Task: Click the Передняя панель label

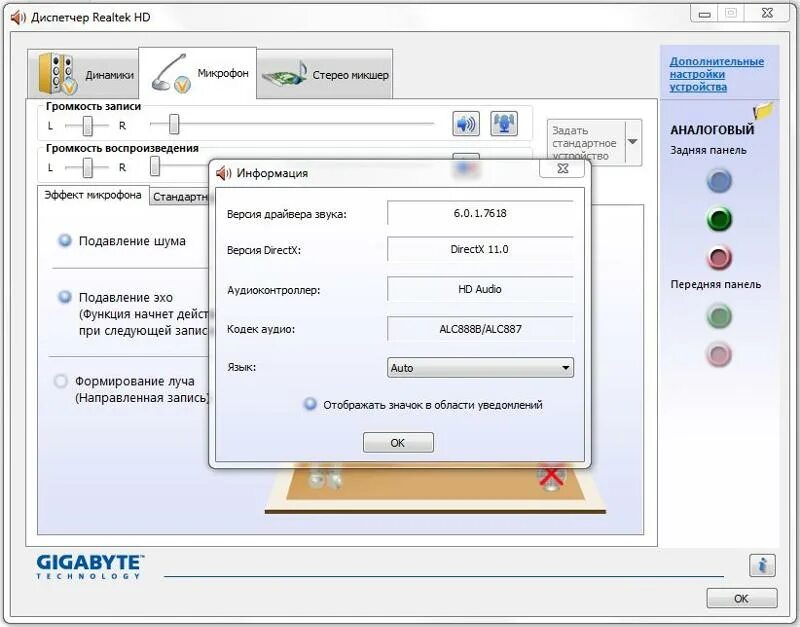Action: pyautogui.click(x=715, y=285)
